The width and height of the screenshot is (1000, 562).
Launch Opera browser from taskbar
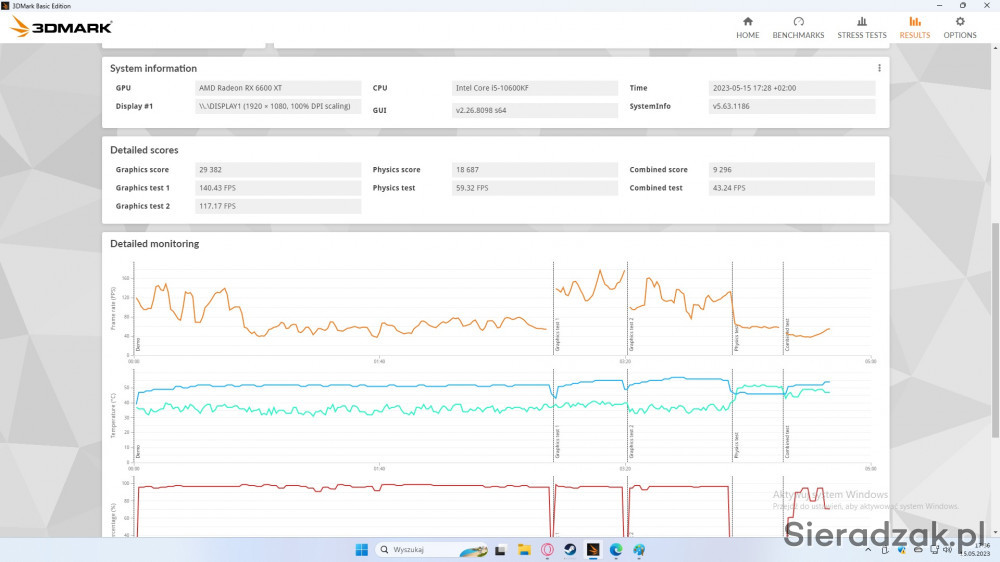coord(547,550)
